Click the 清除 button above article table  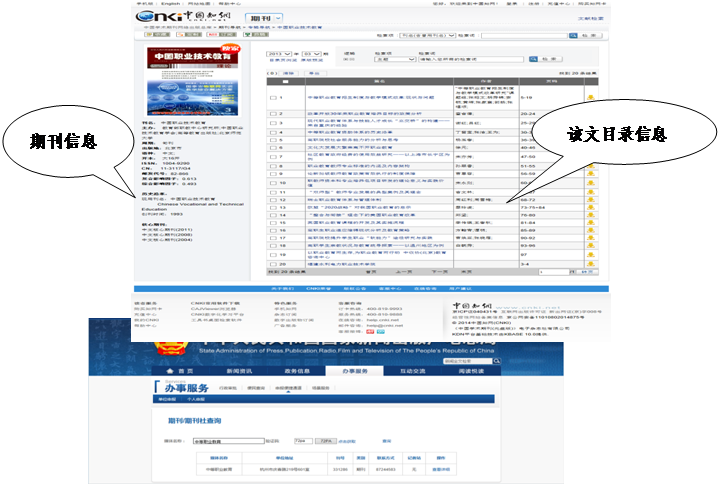click(288, 73)
